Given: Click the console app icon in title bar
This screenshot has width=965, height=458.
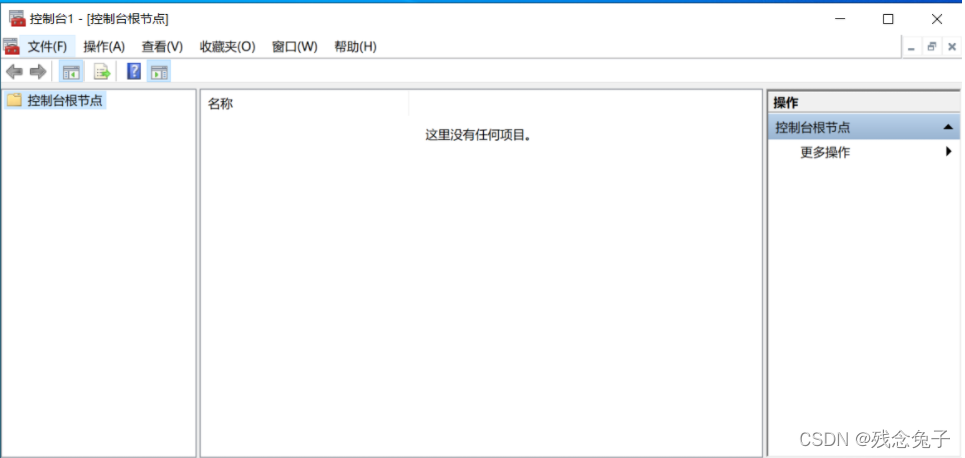Looking at the screenshot, I should [17, 18].
